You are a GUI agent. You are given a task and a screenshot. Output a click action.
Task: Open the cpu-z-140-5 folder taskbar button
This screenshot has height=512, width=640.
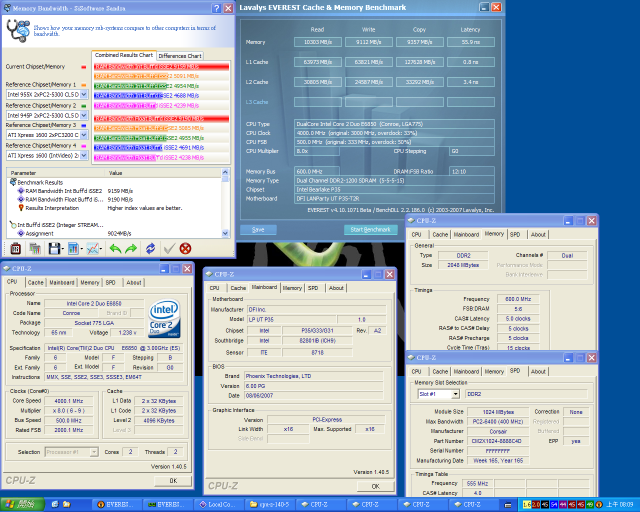(270, 505)
